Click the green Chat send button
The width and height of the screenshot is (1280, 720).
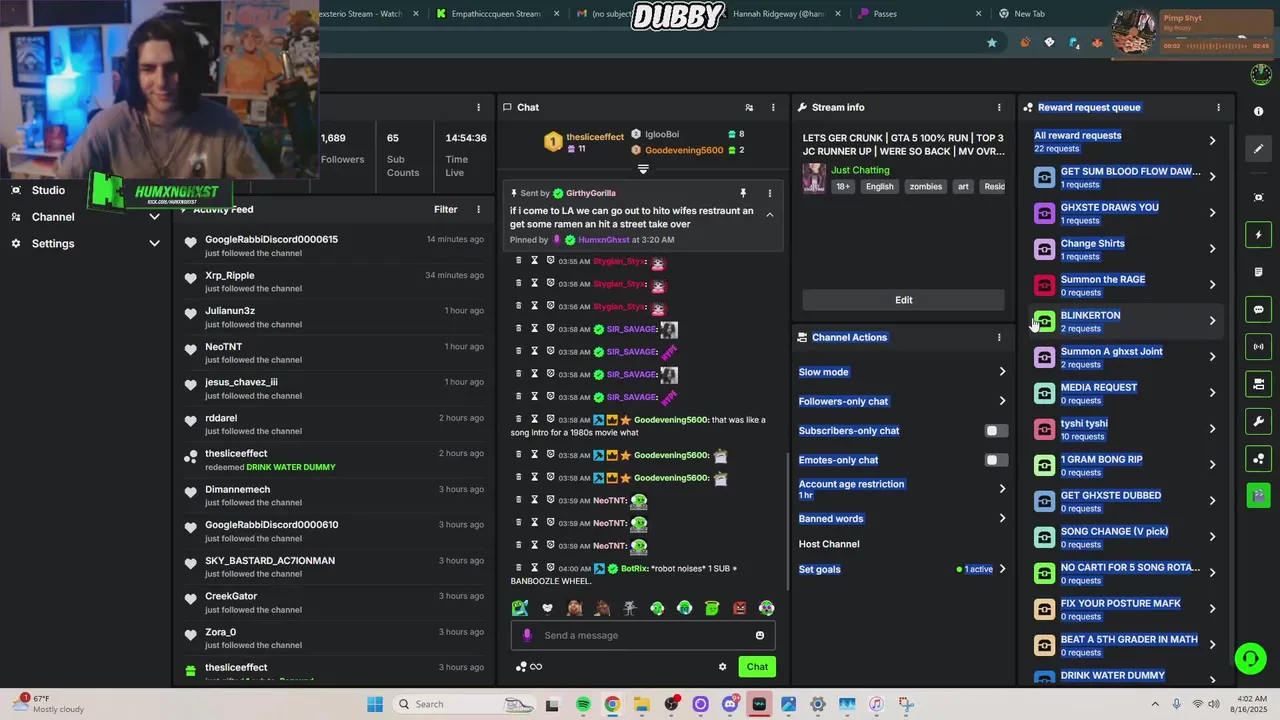pos(757,667)
